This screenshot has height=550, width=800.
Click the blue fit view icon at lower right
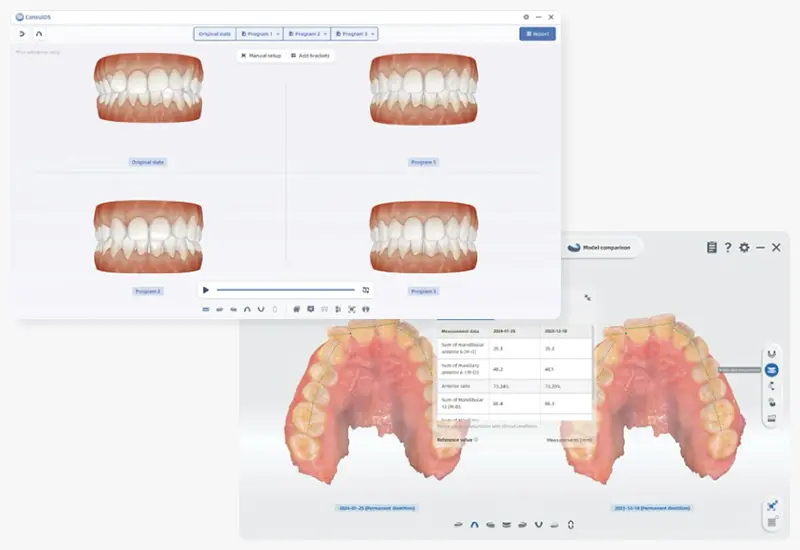coord(772,506)
